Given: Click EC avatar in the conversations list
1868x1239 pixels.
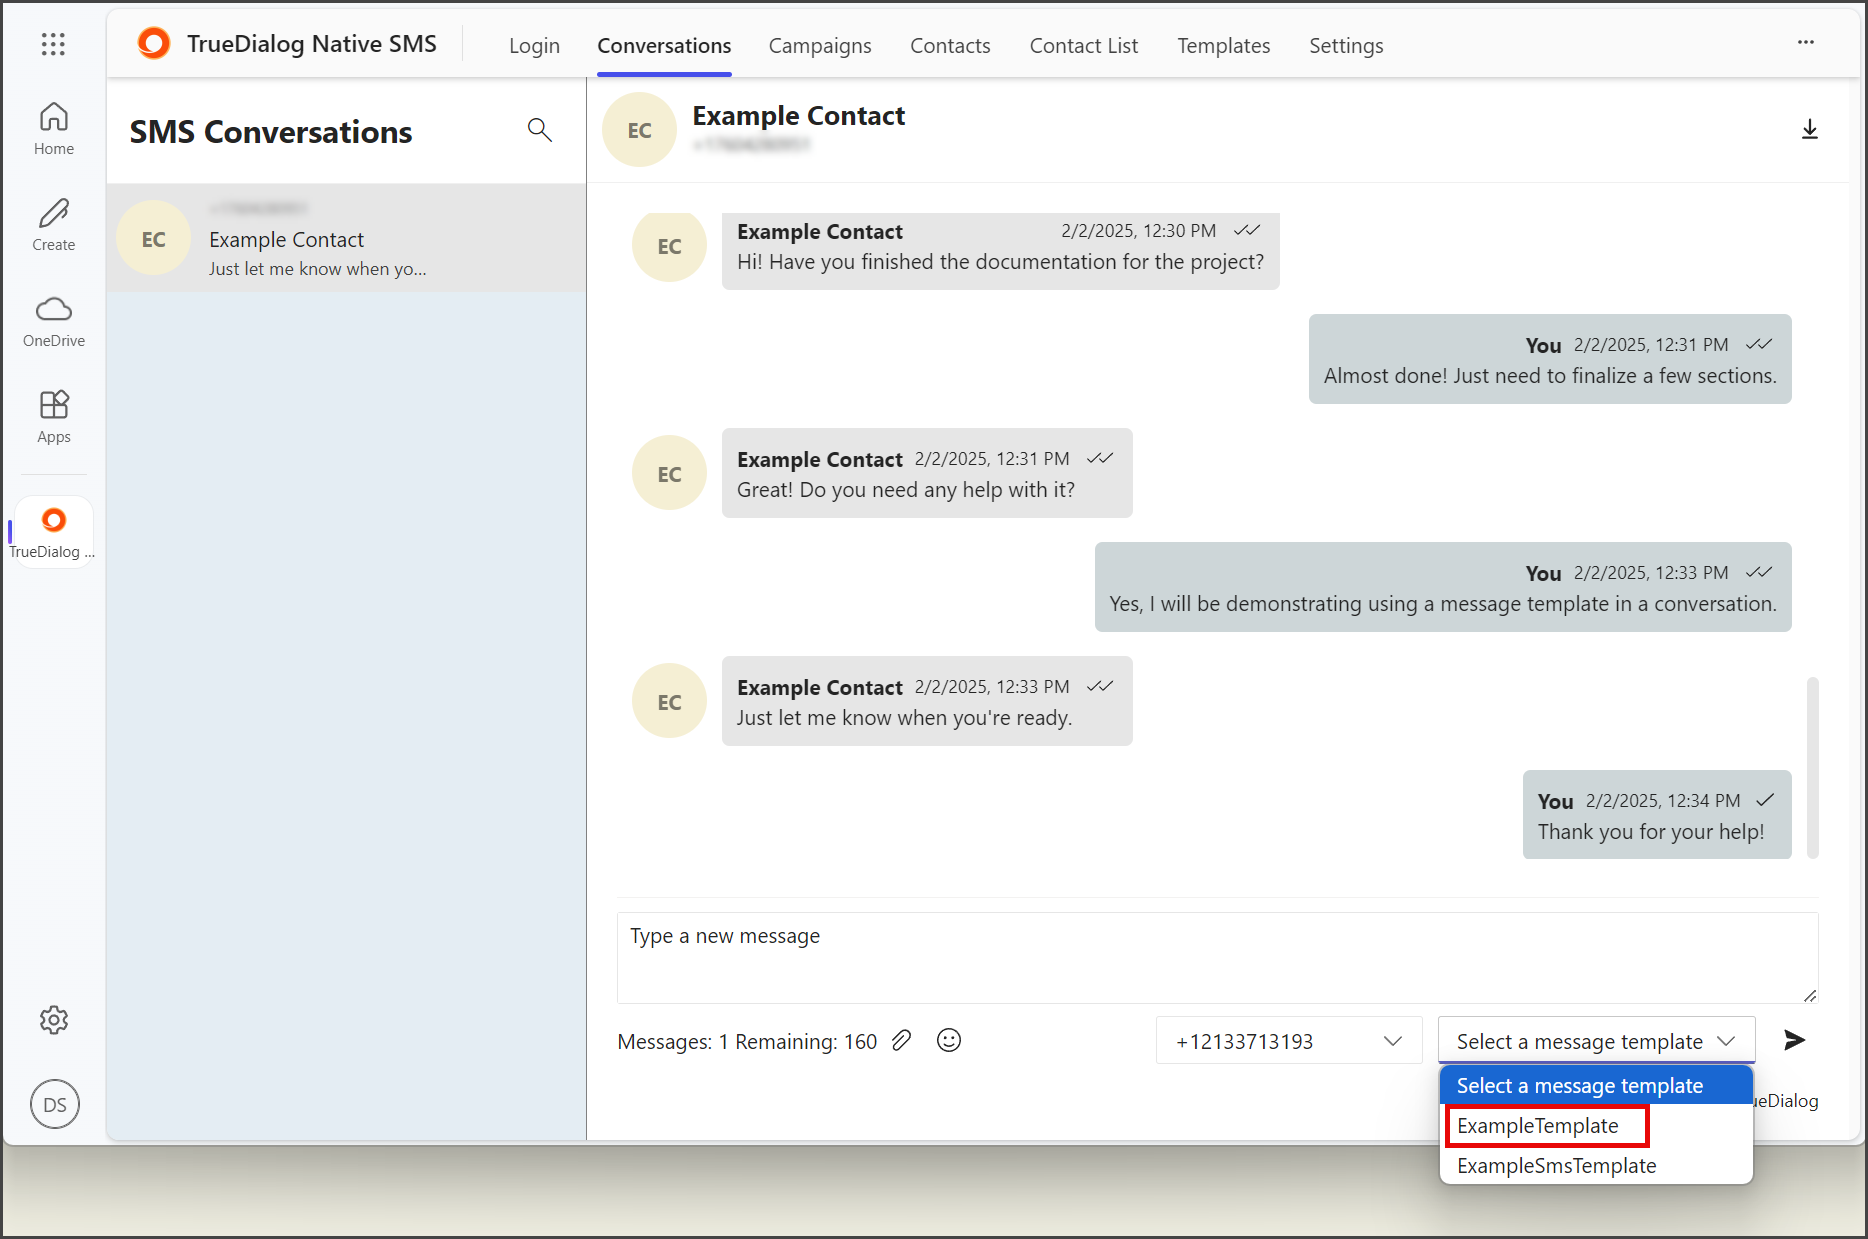Looking at the screenshot, I should coord(154,239).
